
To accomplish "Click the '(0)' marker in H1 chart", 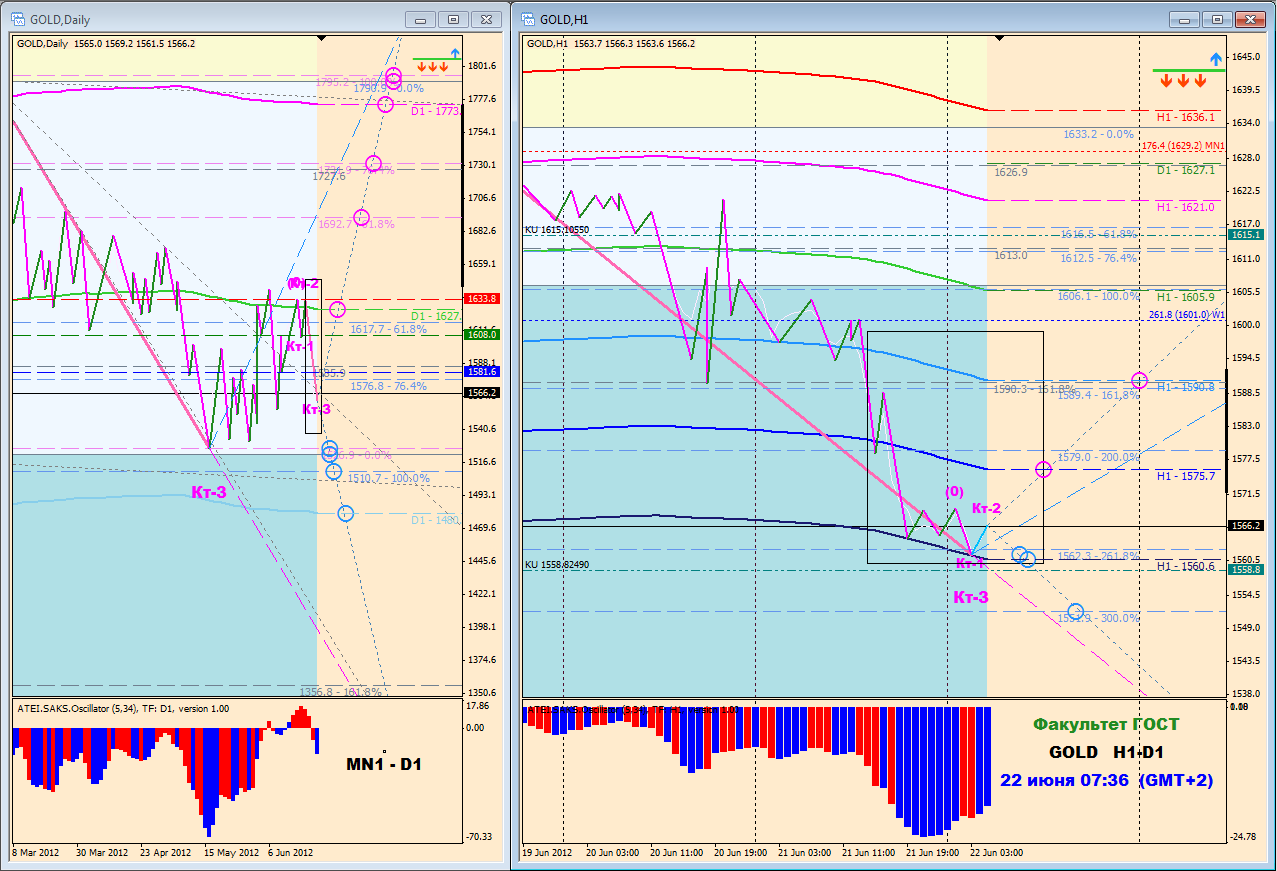I will 955,491.
